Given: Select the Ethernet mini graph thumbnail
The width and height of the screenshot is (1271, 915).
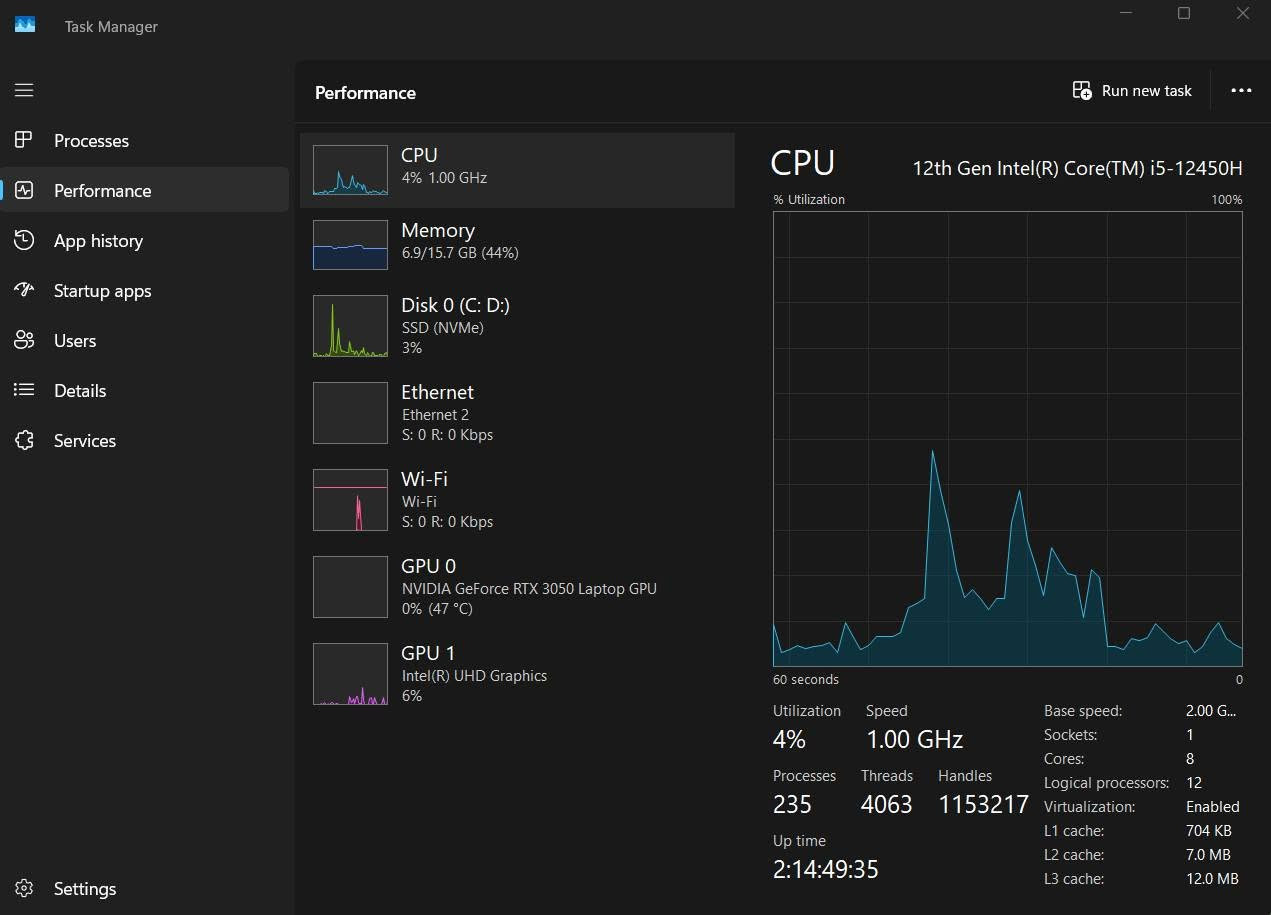Looking at the screenshot, I should [x=350, y=413].
